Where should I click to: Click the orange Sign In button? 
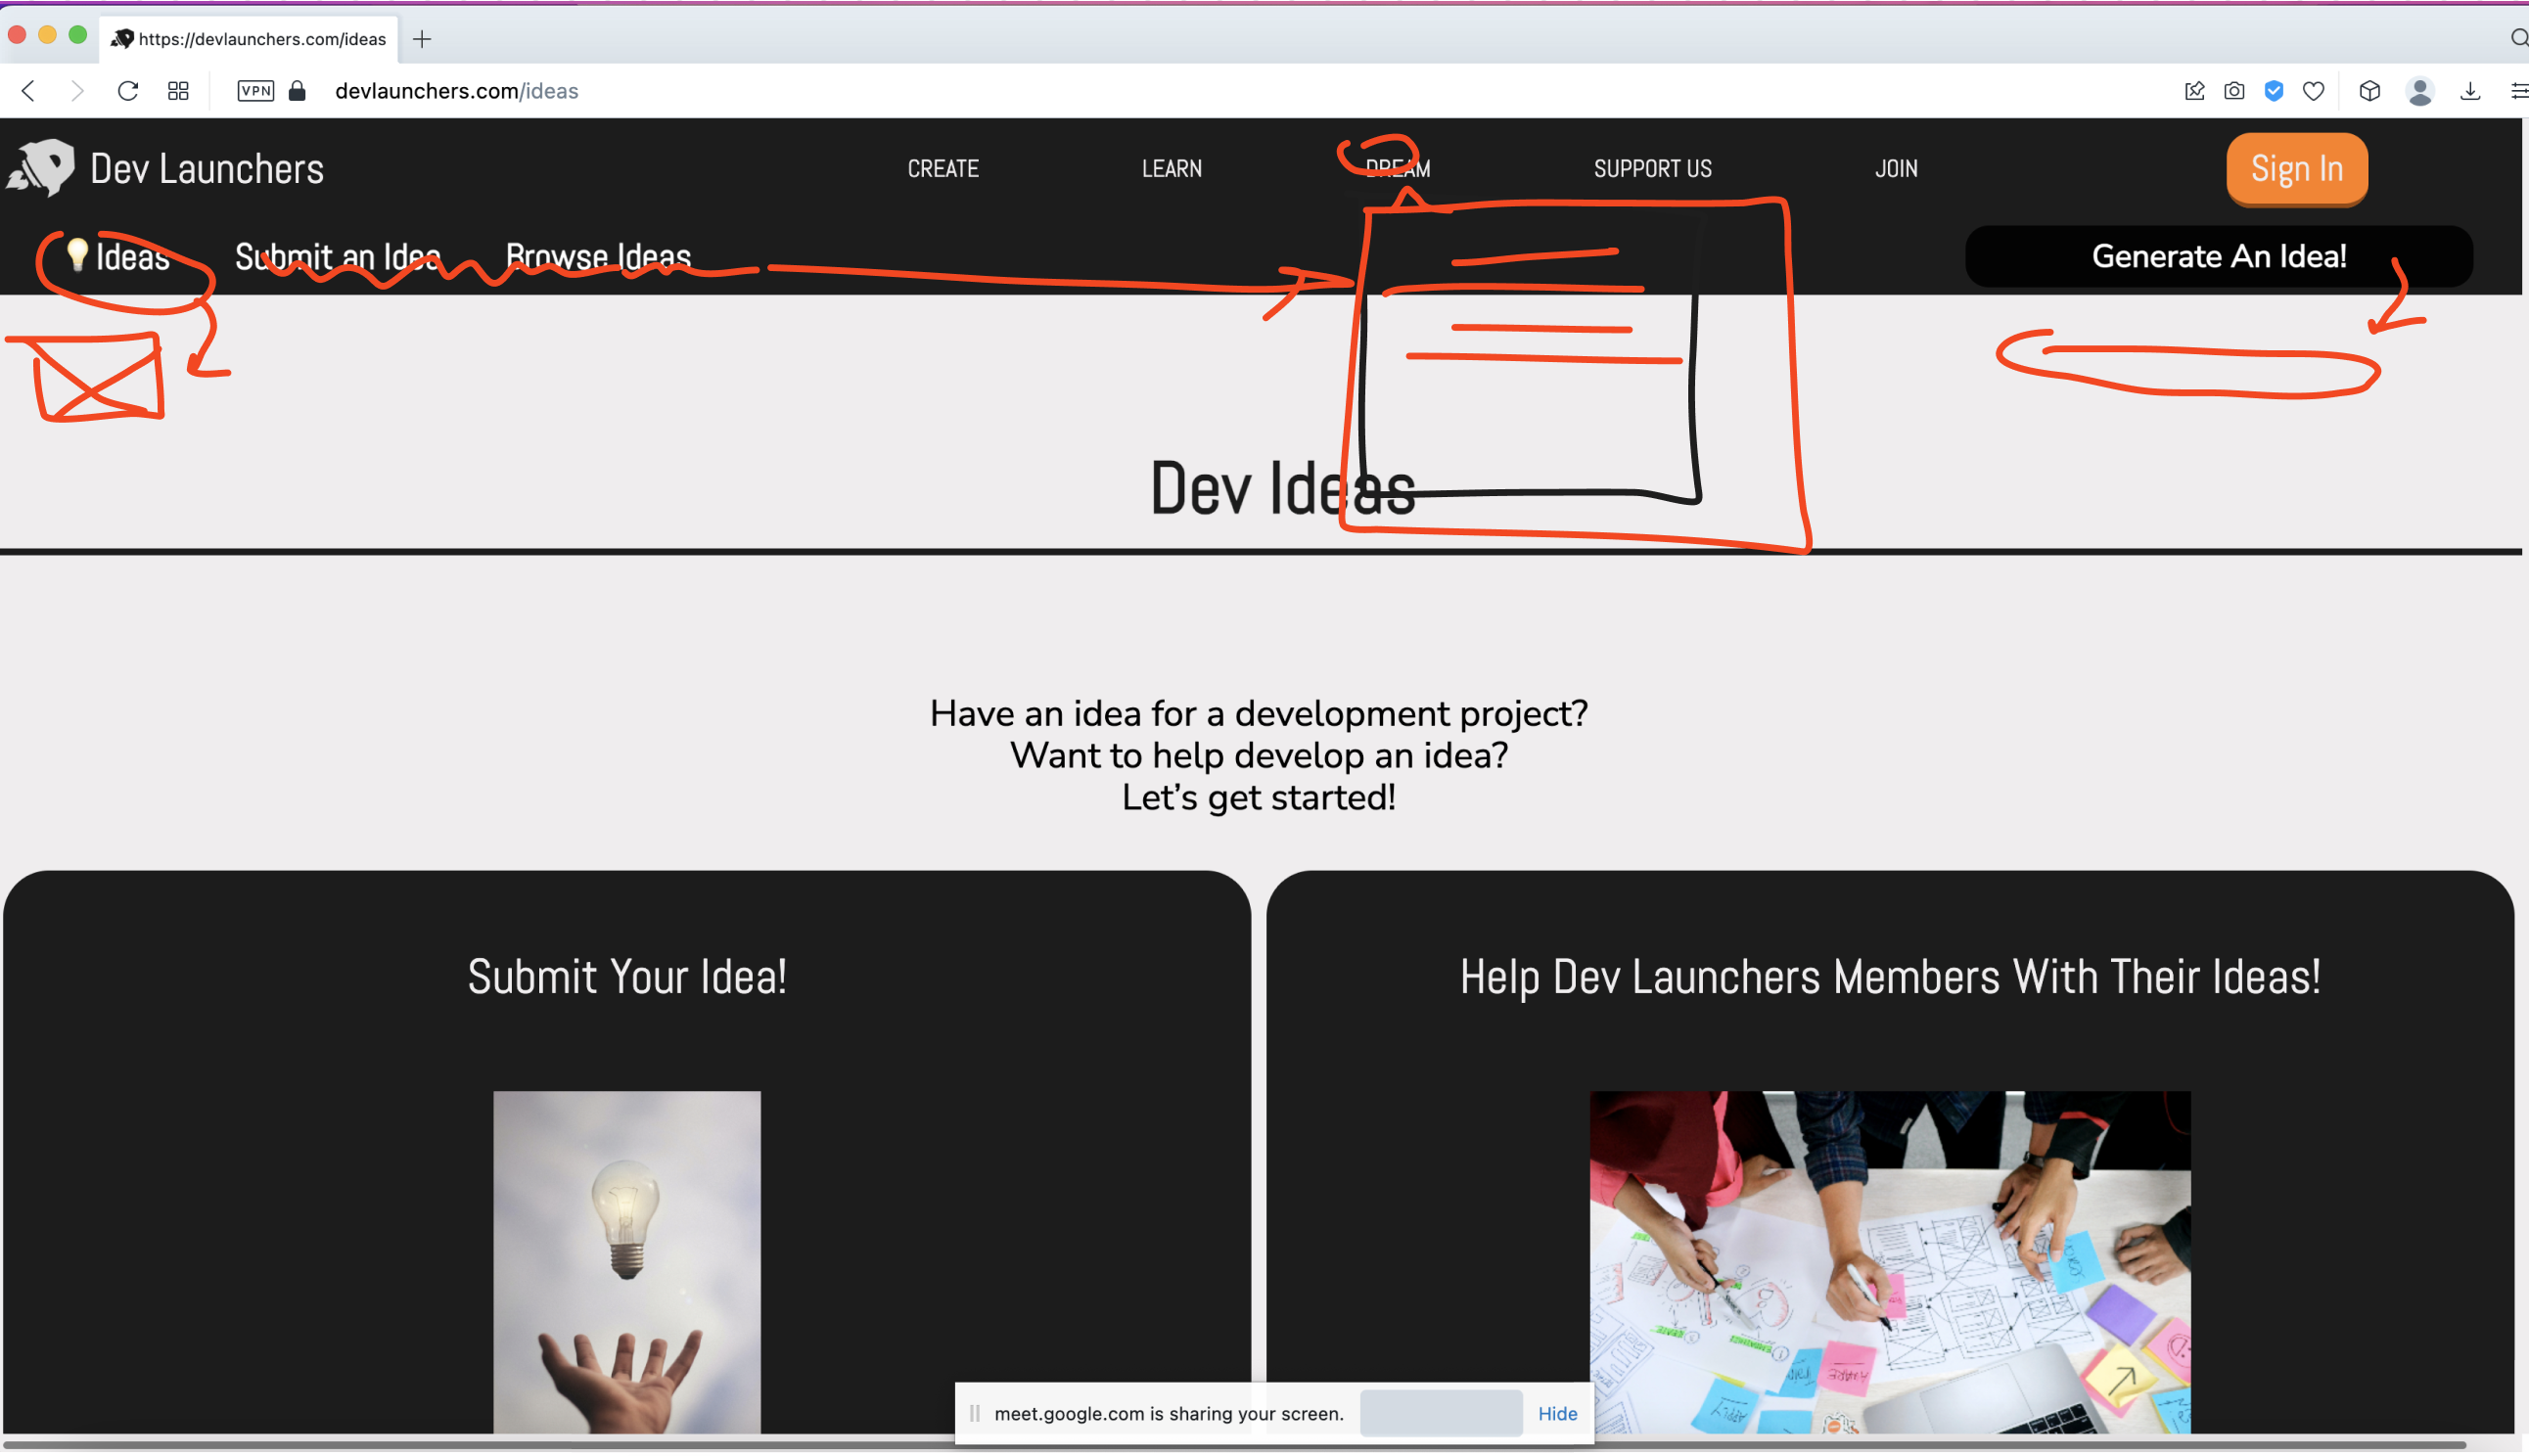pos(2296,169)
